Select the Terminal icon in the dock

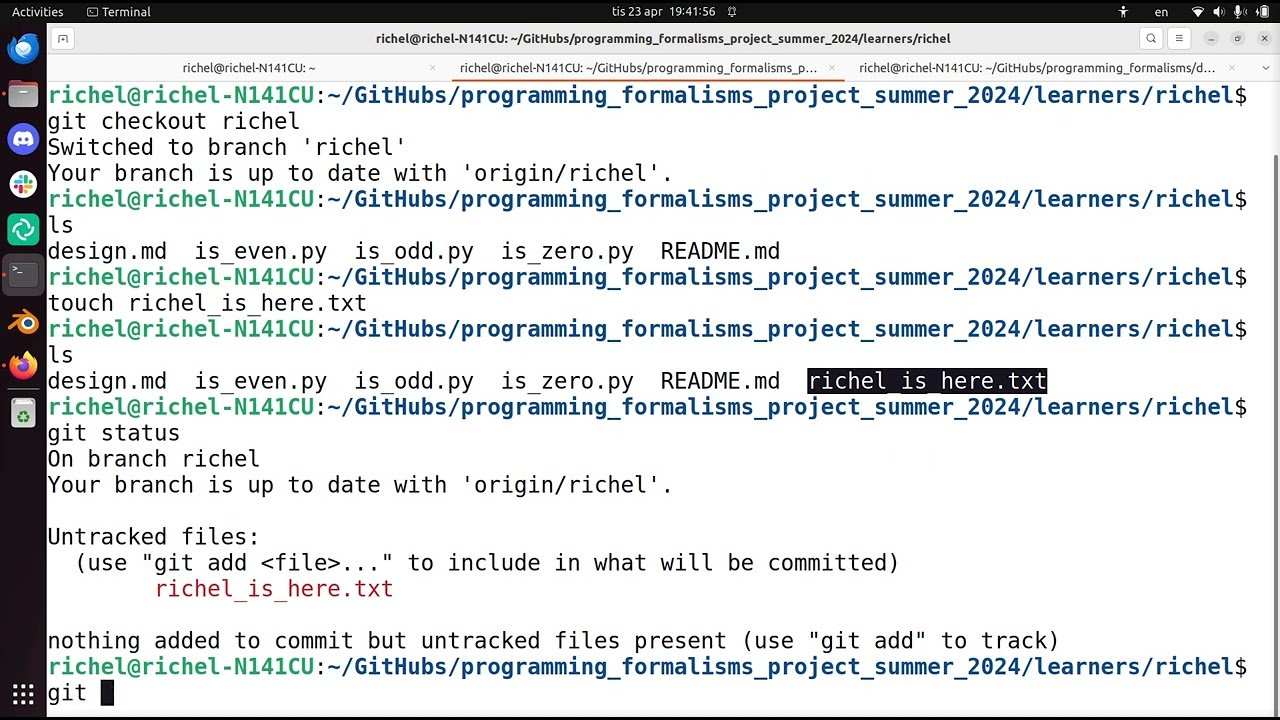click(23, 274)
